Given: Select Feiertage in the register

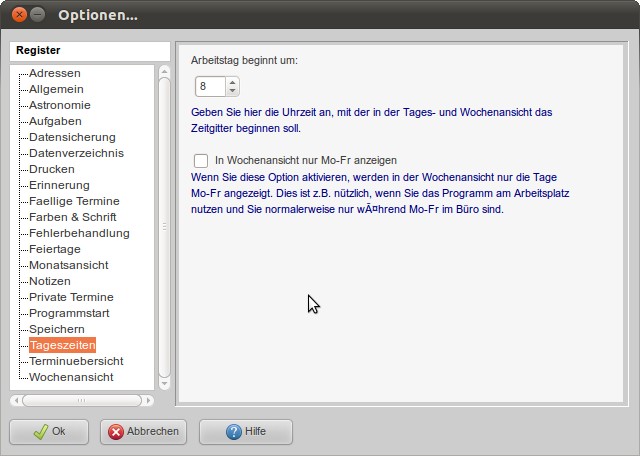Looking at the screenshot, I should pos(55,249).
